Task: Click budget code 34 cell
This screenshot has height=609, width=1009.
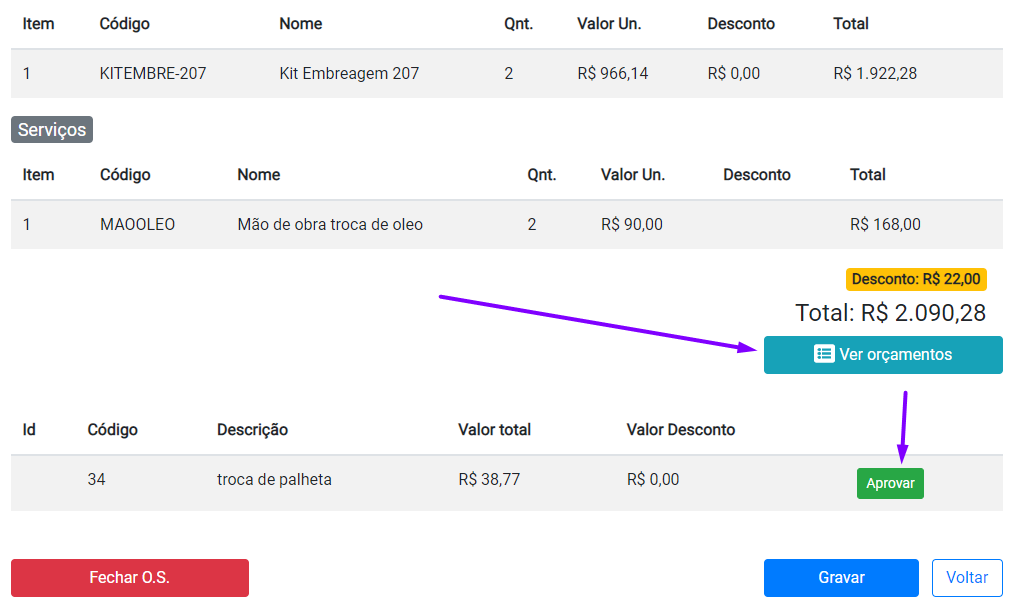Action: click(x=96, y=479)
